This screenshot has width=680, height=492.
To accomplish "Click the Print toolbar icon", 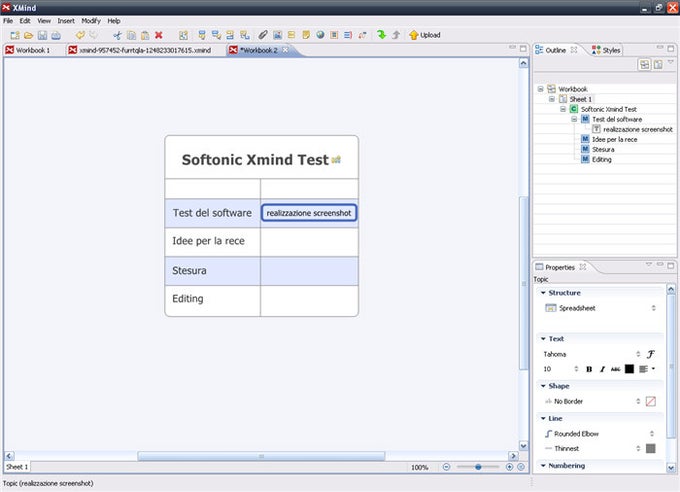I will pos(56,35).
